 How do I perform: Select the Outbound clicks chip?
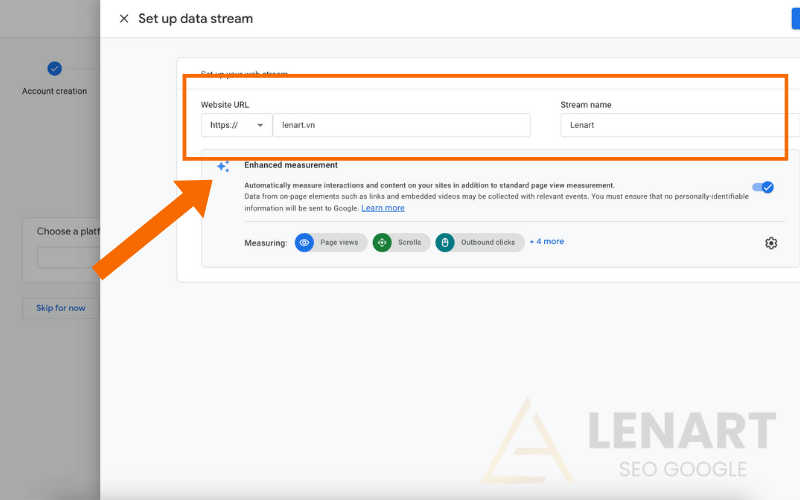(480, 242)
